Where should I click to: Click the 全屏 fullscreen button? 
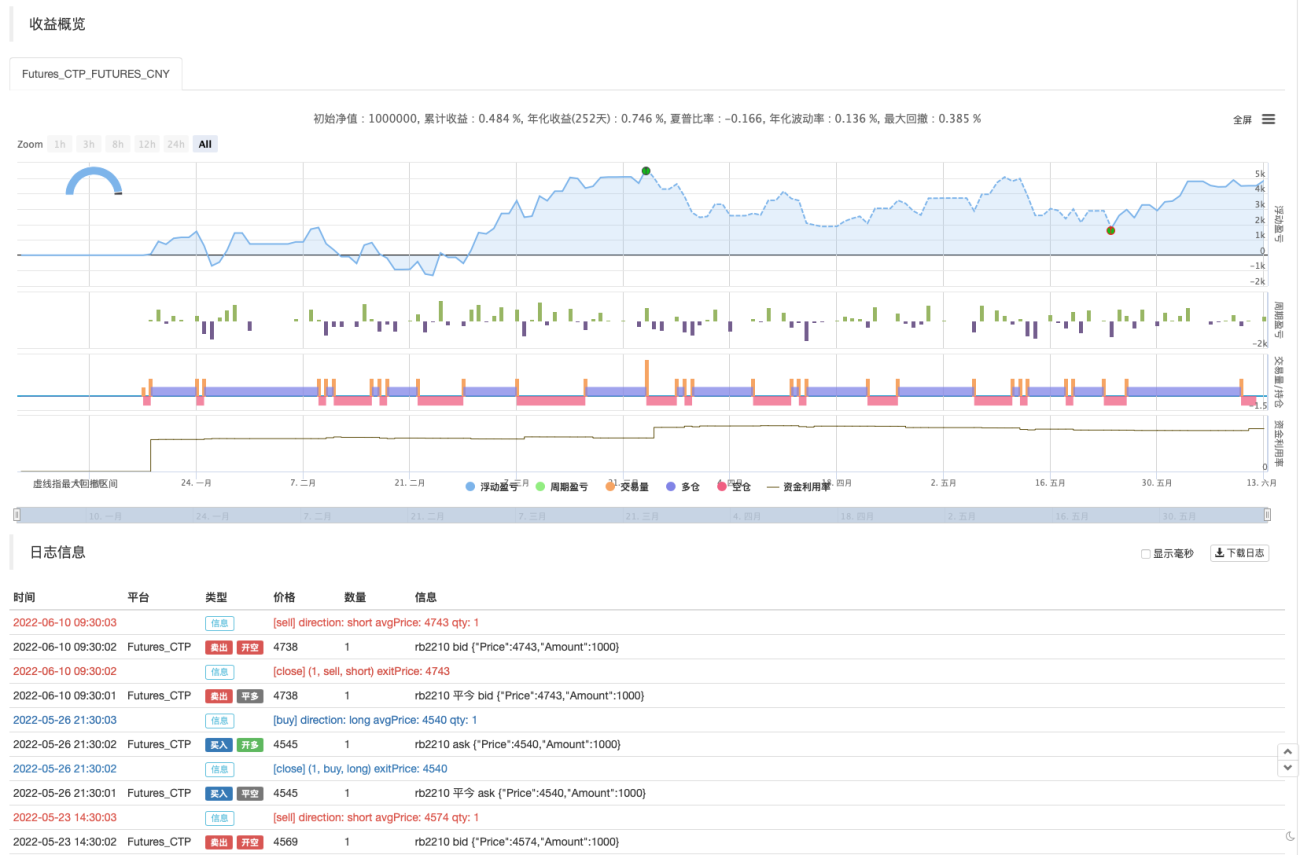tap(1242, 119)
